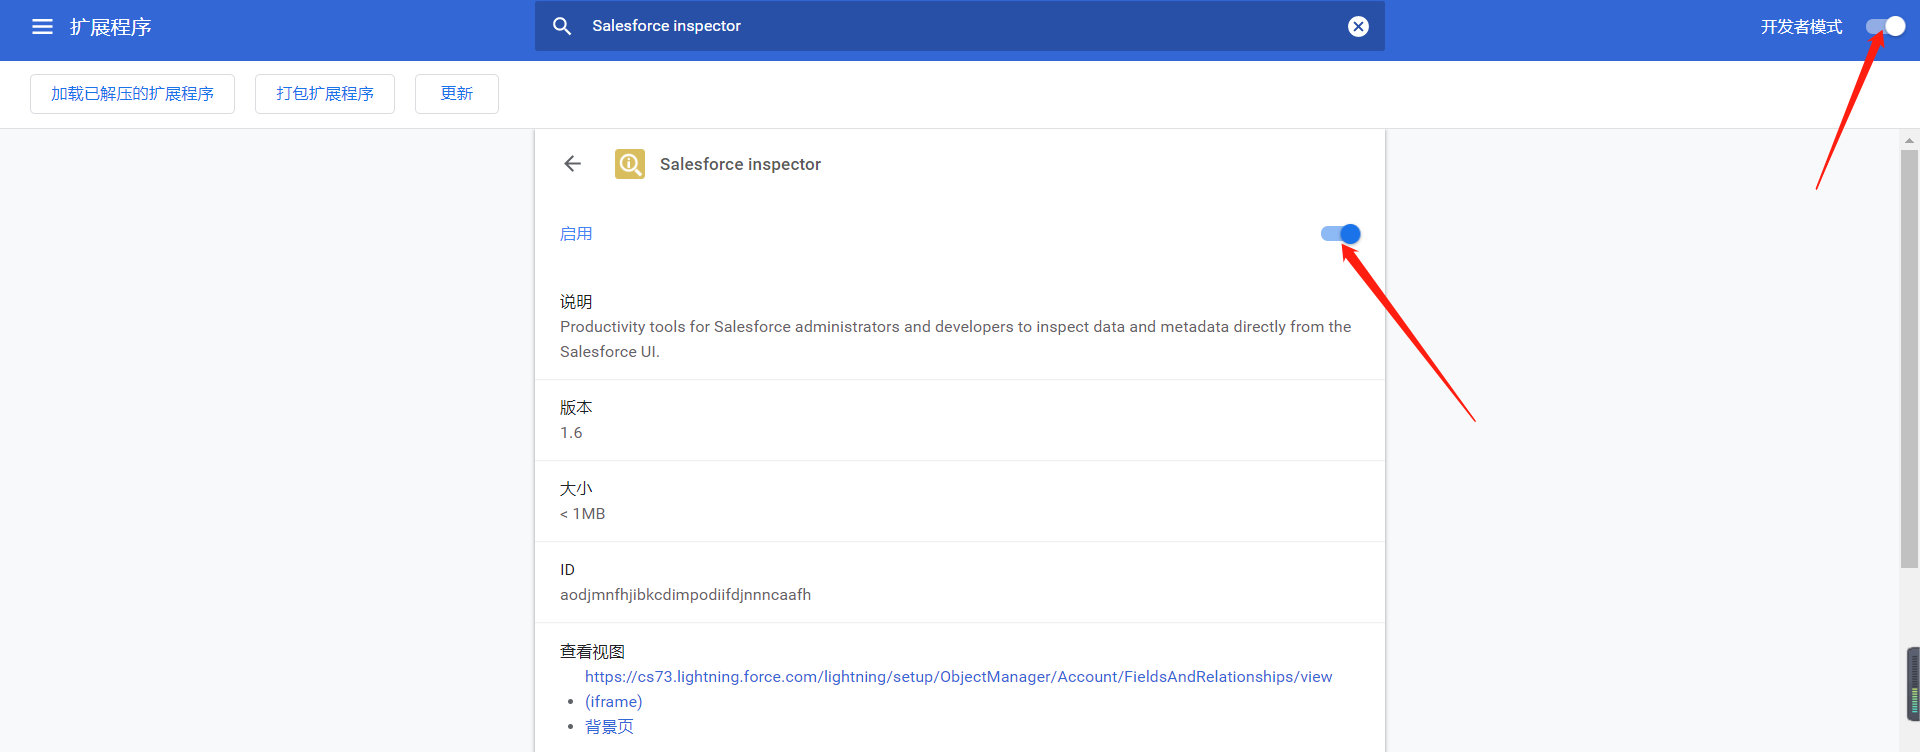The image size is (1920, 752).
Task: Click the 启用 label text
Action: pos(576,234)
